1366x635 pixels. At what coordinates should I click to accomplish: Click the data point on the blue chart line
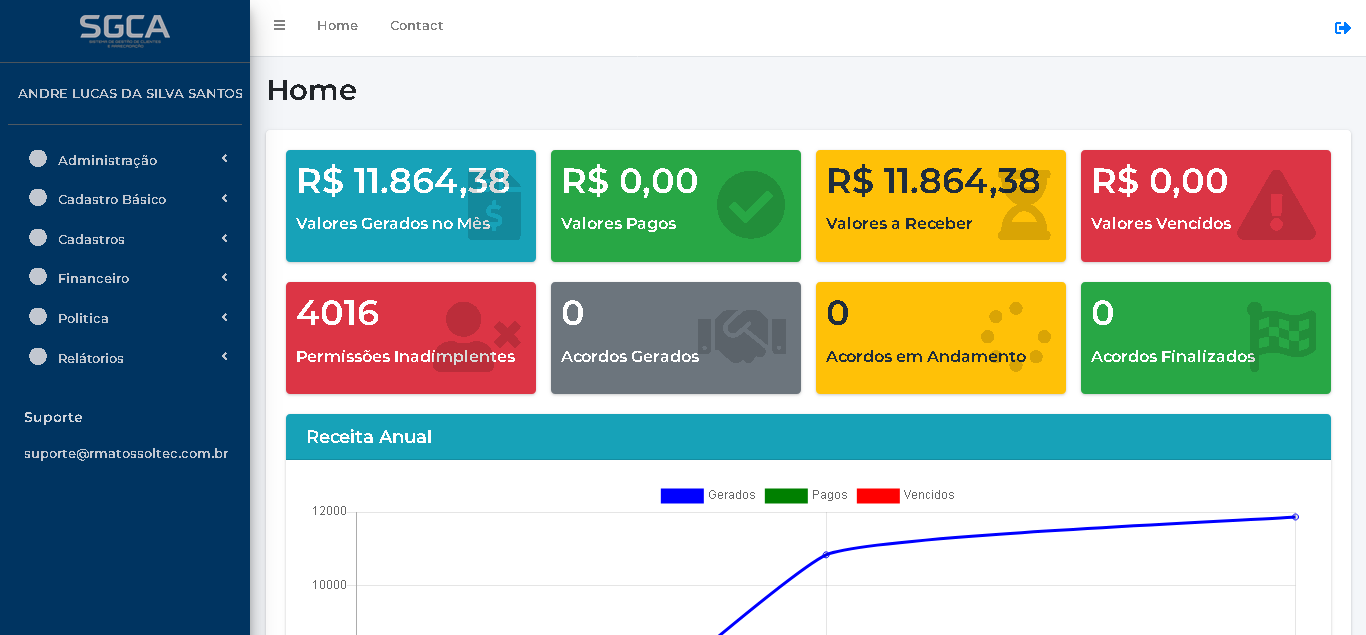pyautogui.click(x=827, y=554)
